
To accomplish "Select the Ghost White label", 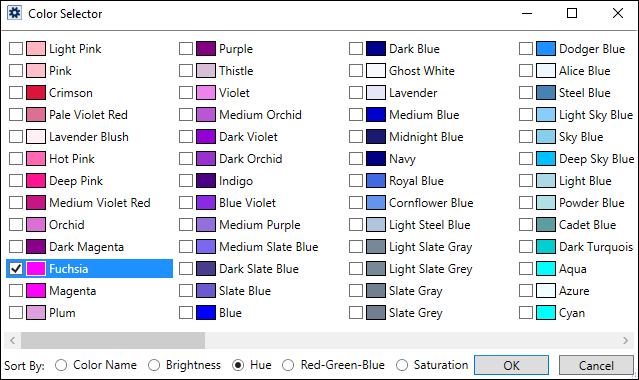I will point(422,71).
